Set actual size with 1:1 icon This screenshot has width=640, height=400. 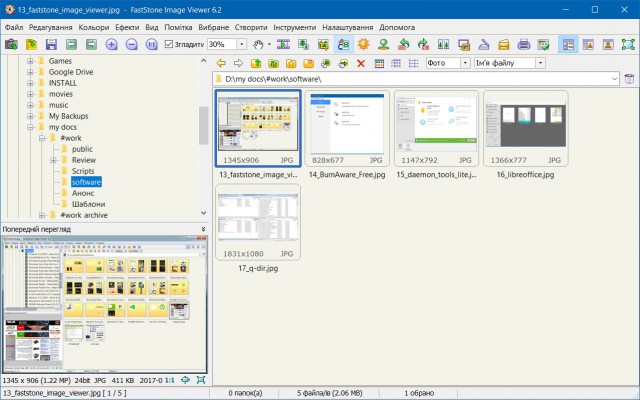[x=151, y=44]
